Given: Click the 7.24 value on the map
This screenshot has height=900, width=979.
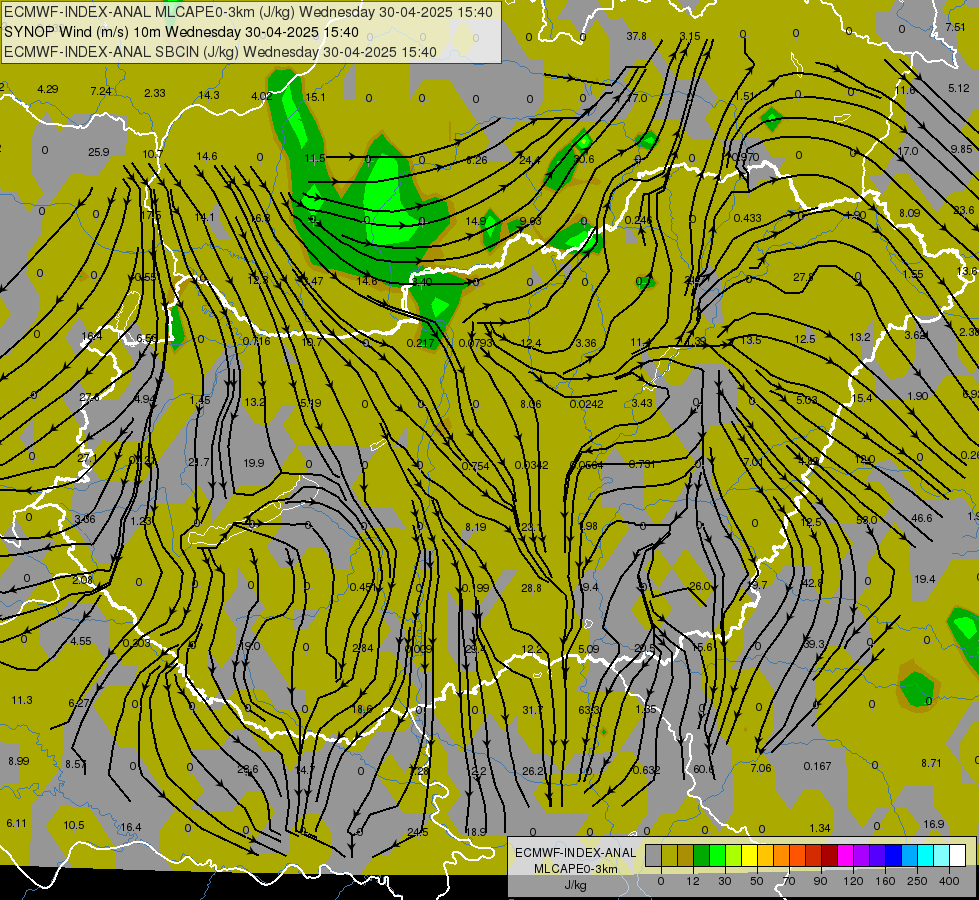Looking at the screenshot, I should 101,91.
